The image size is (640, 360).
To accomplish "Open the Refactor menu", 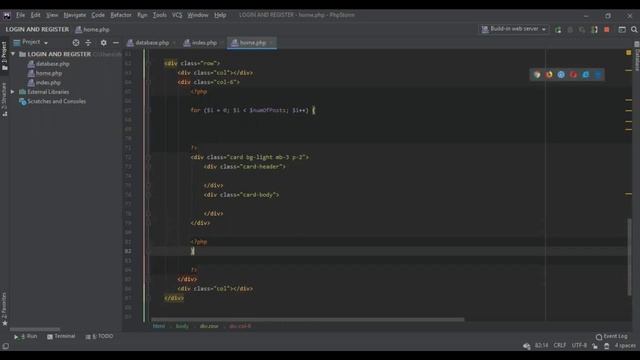I will point(121,15).
